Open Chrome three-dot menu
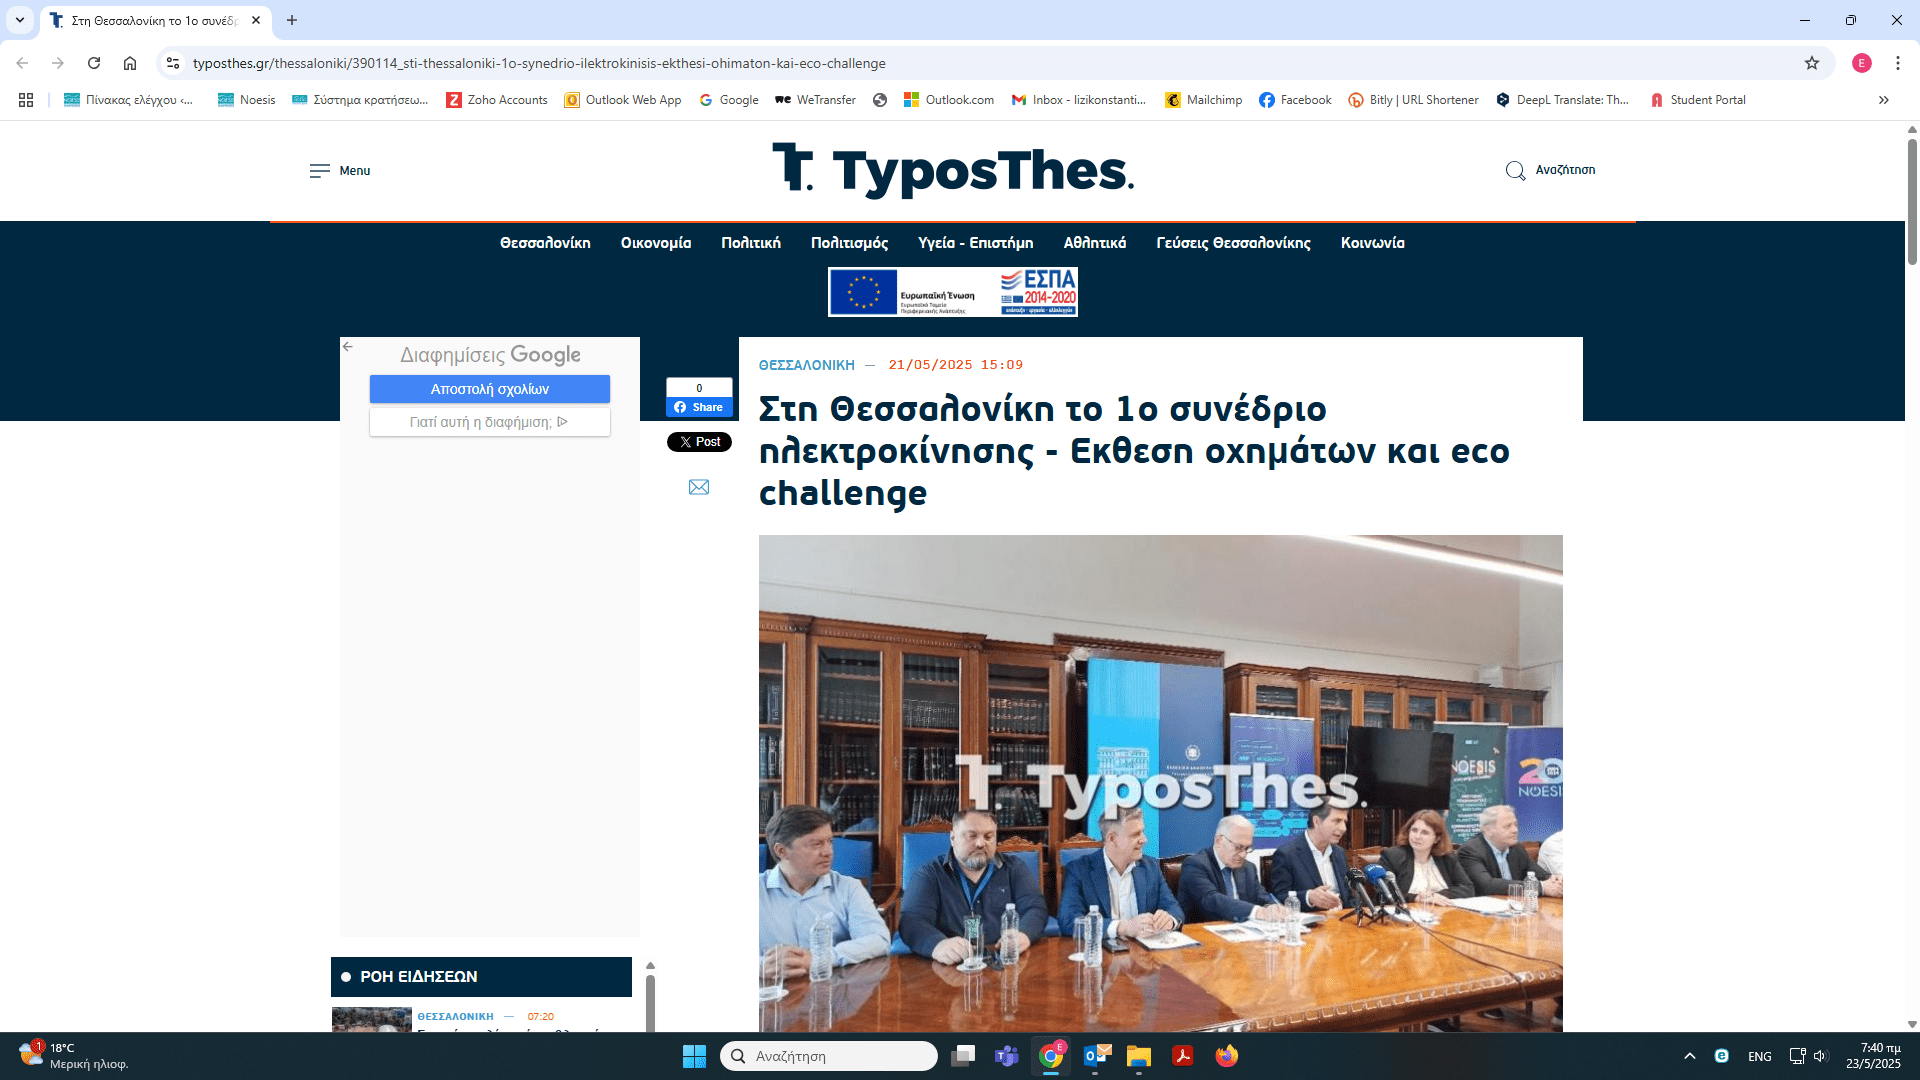 click(1897, 63)
